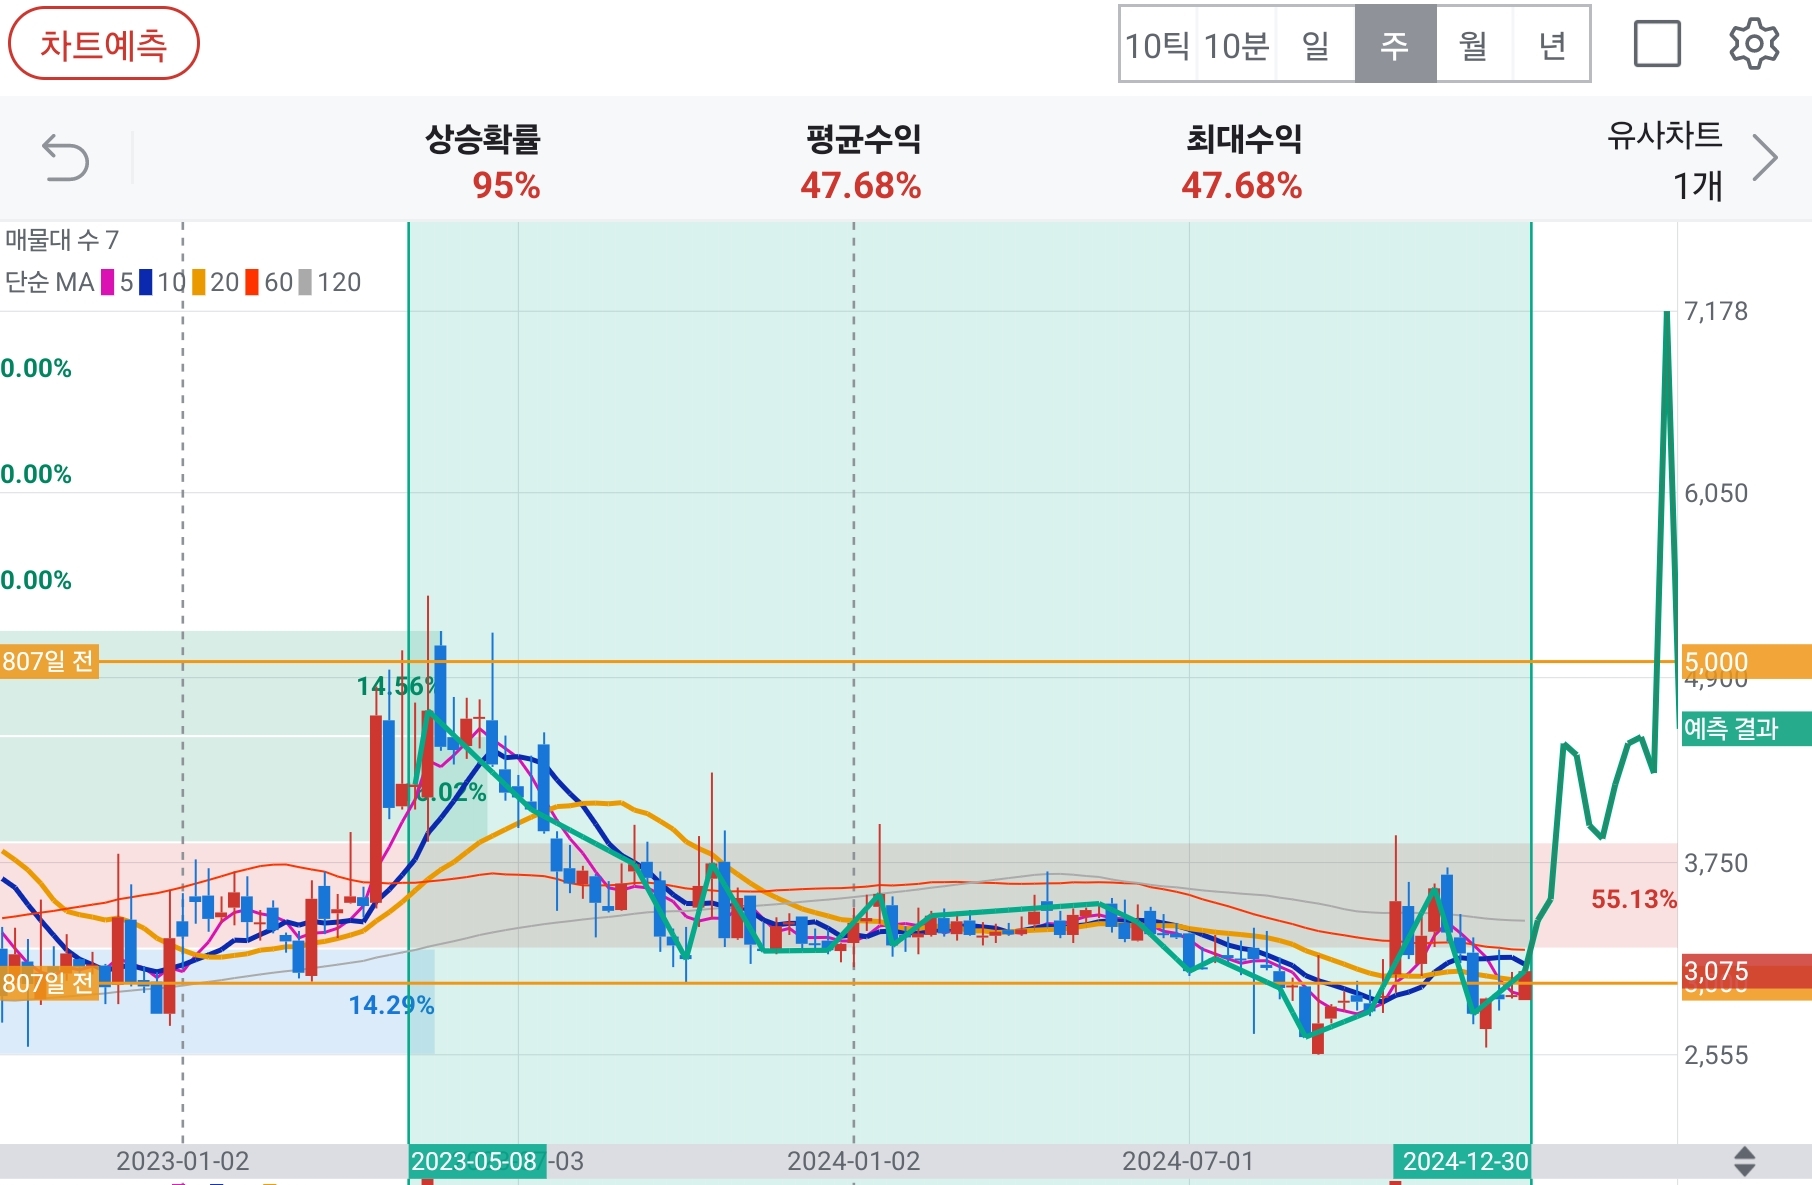This screenshot has height=1185, width=1812.
Task: Click the MA 5 magenta color swatch
Action: [x=108, y=283]
